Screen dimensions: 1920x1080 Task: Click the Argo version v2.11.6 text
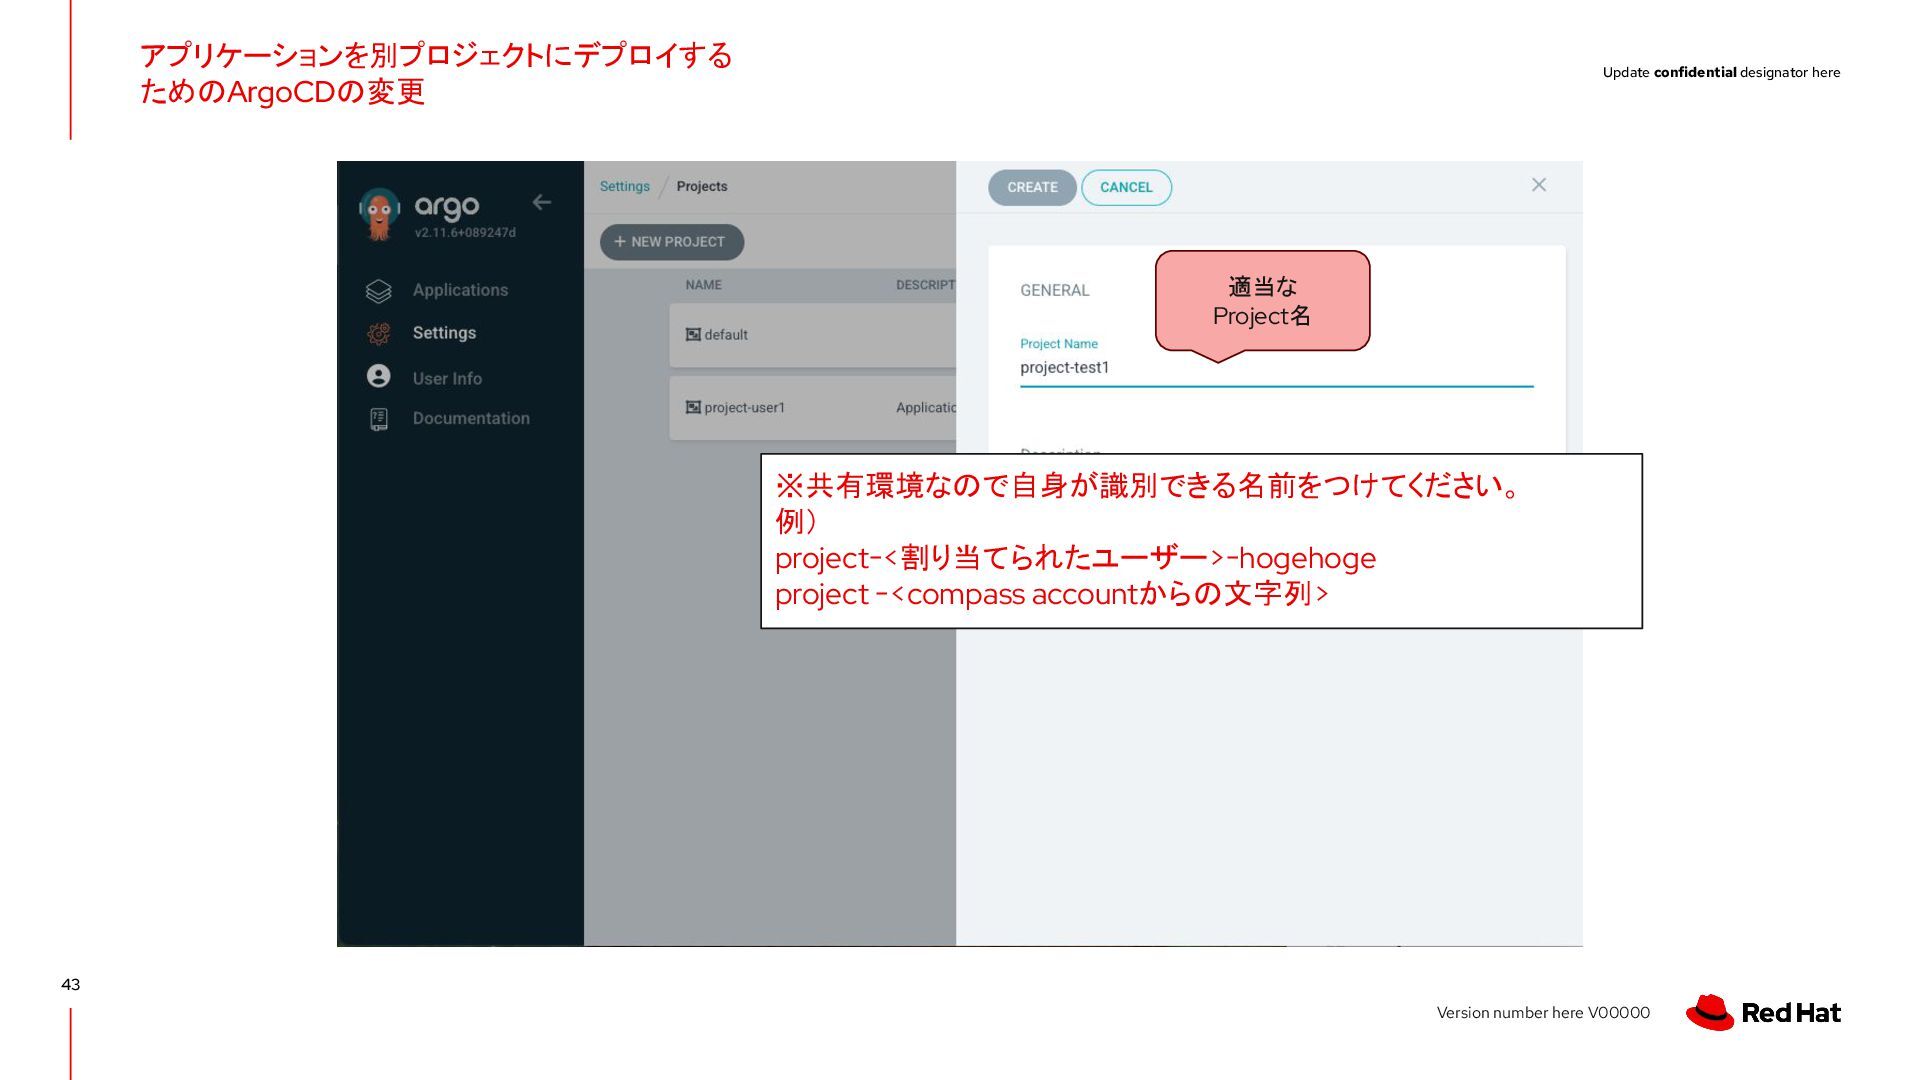465,233
